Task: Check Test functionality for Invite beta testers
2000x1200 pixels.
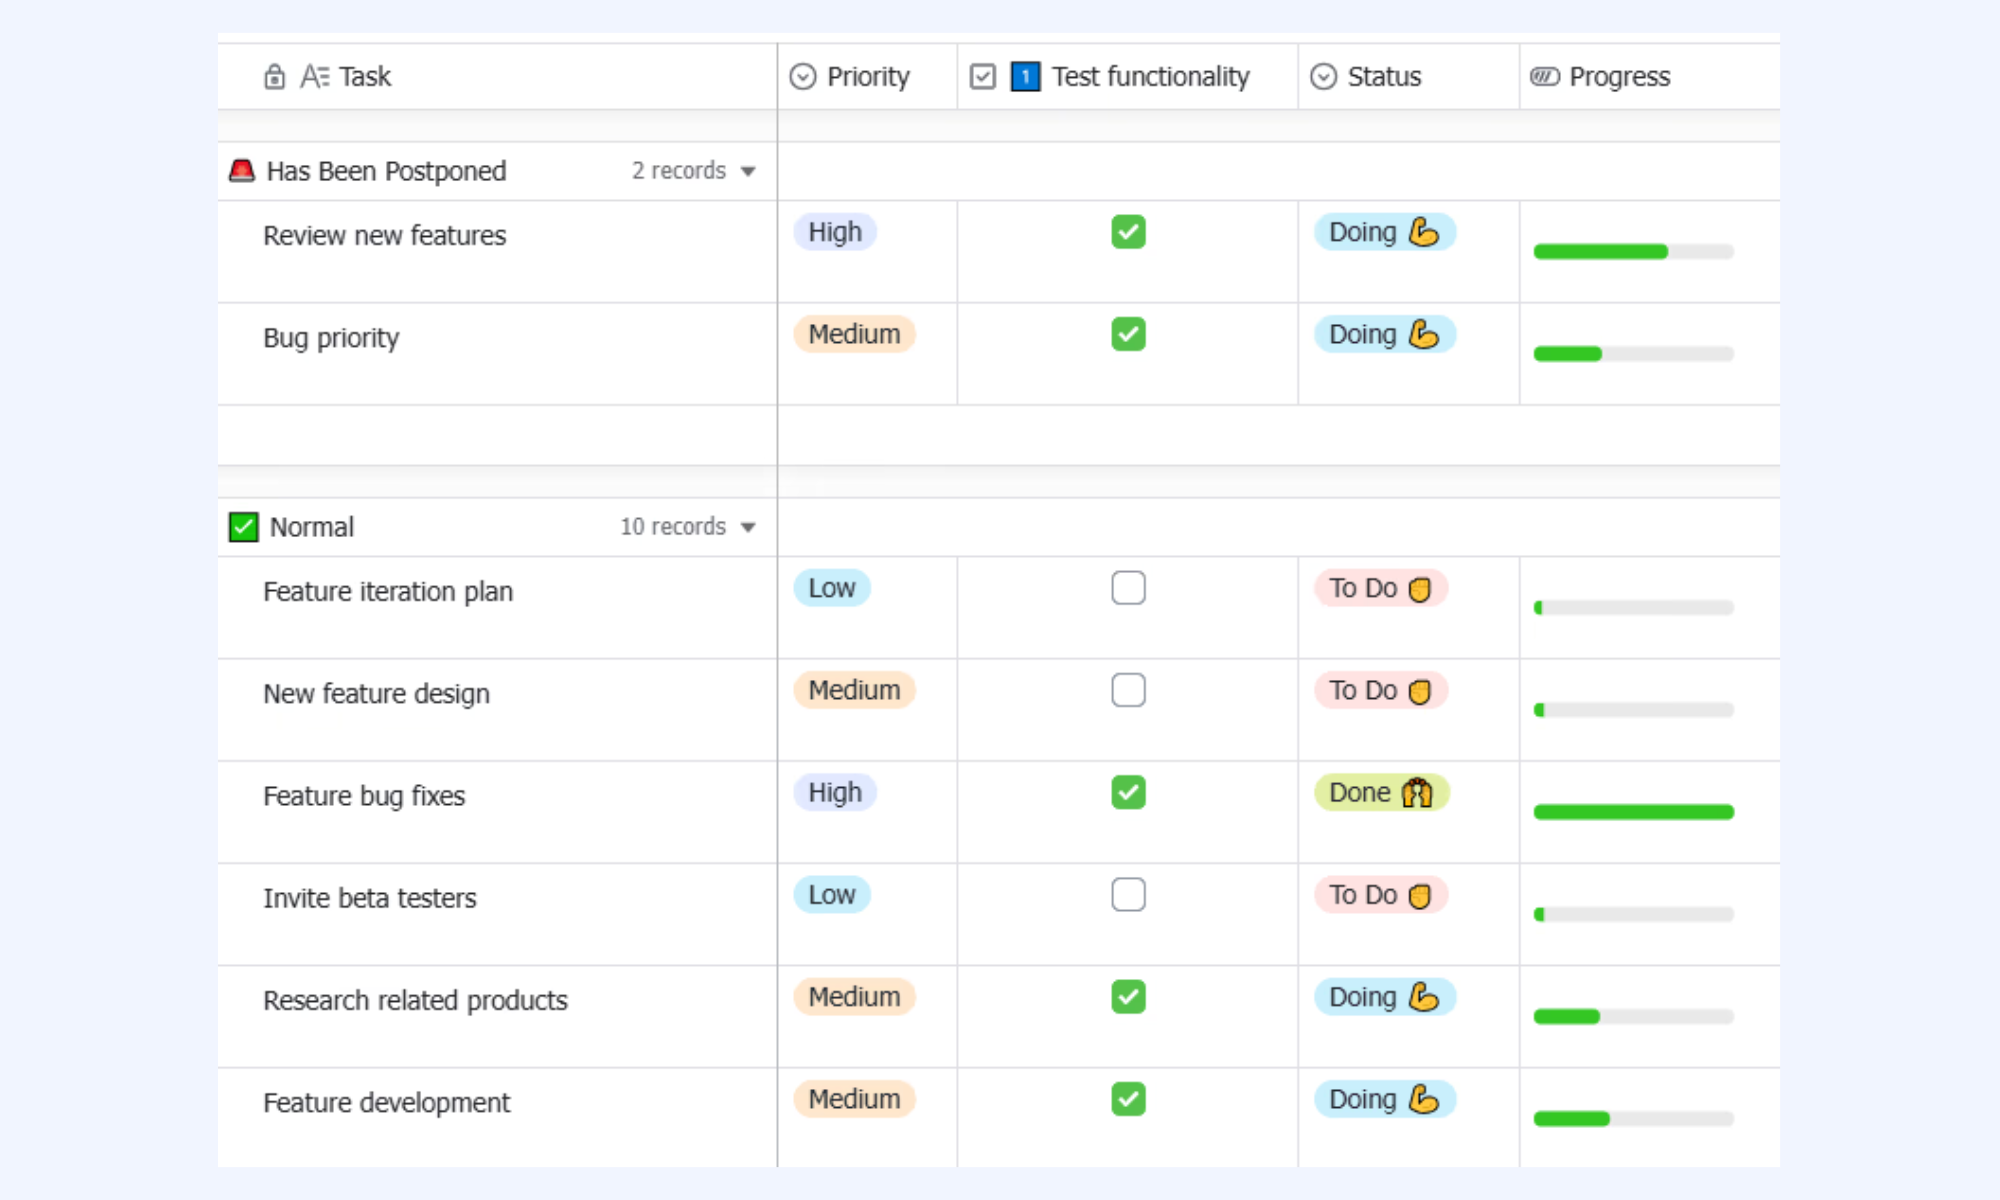Action: pos(1128,894)
